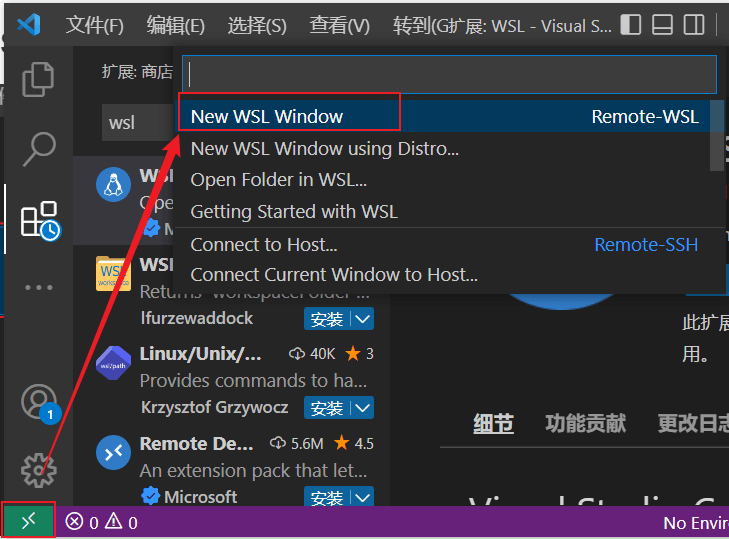The image size is (729, 539).
Task: Open the 查看(V) menu
Action: click(339, 26)
